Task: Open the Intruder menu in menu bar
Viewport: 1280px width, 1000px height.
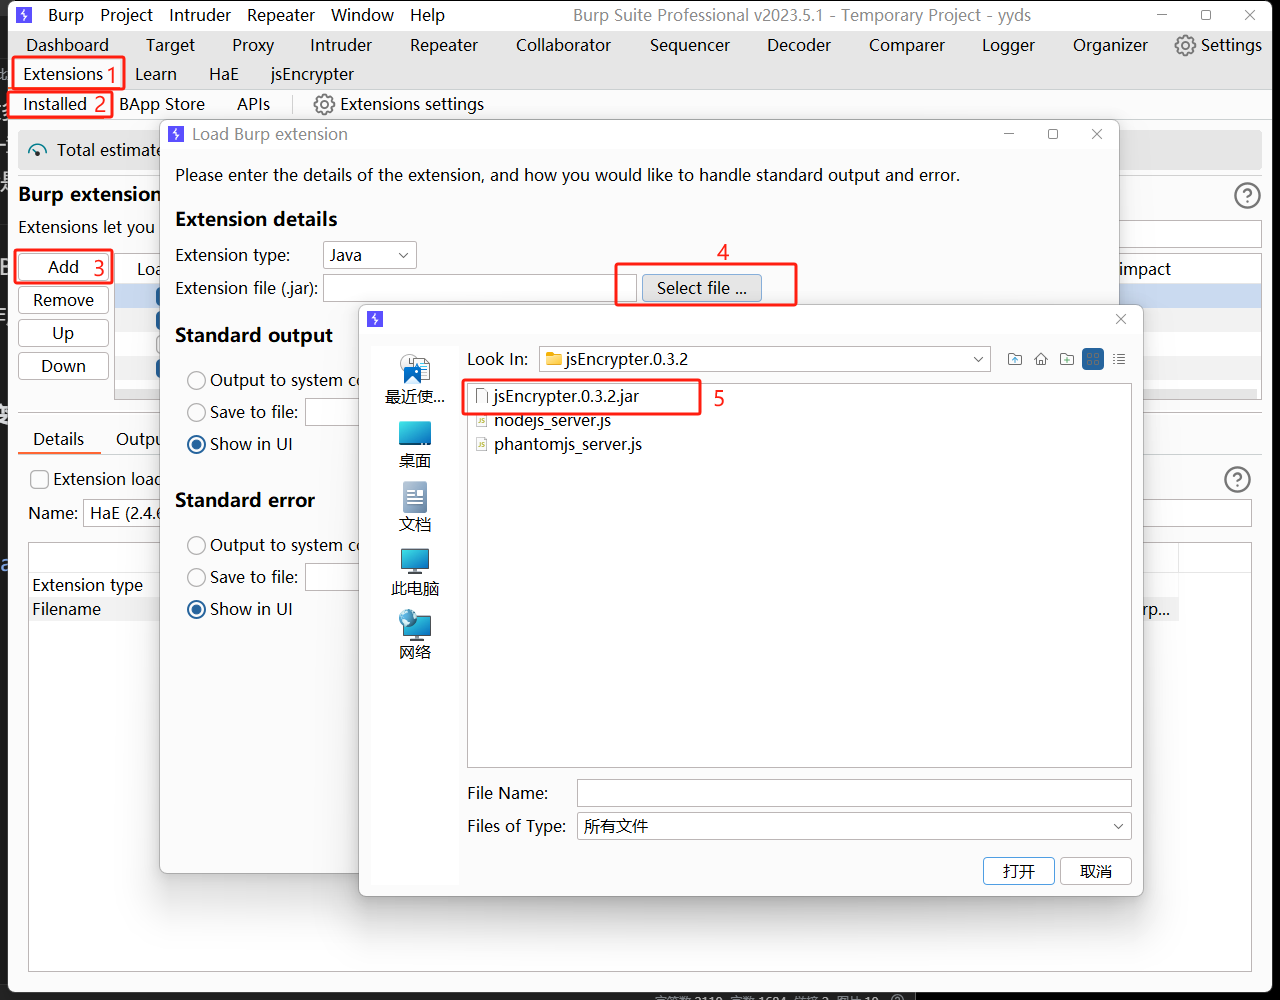Action: (x=200, y=15)
